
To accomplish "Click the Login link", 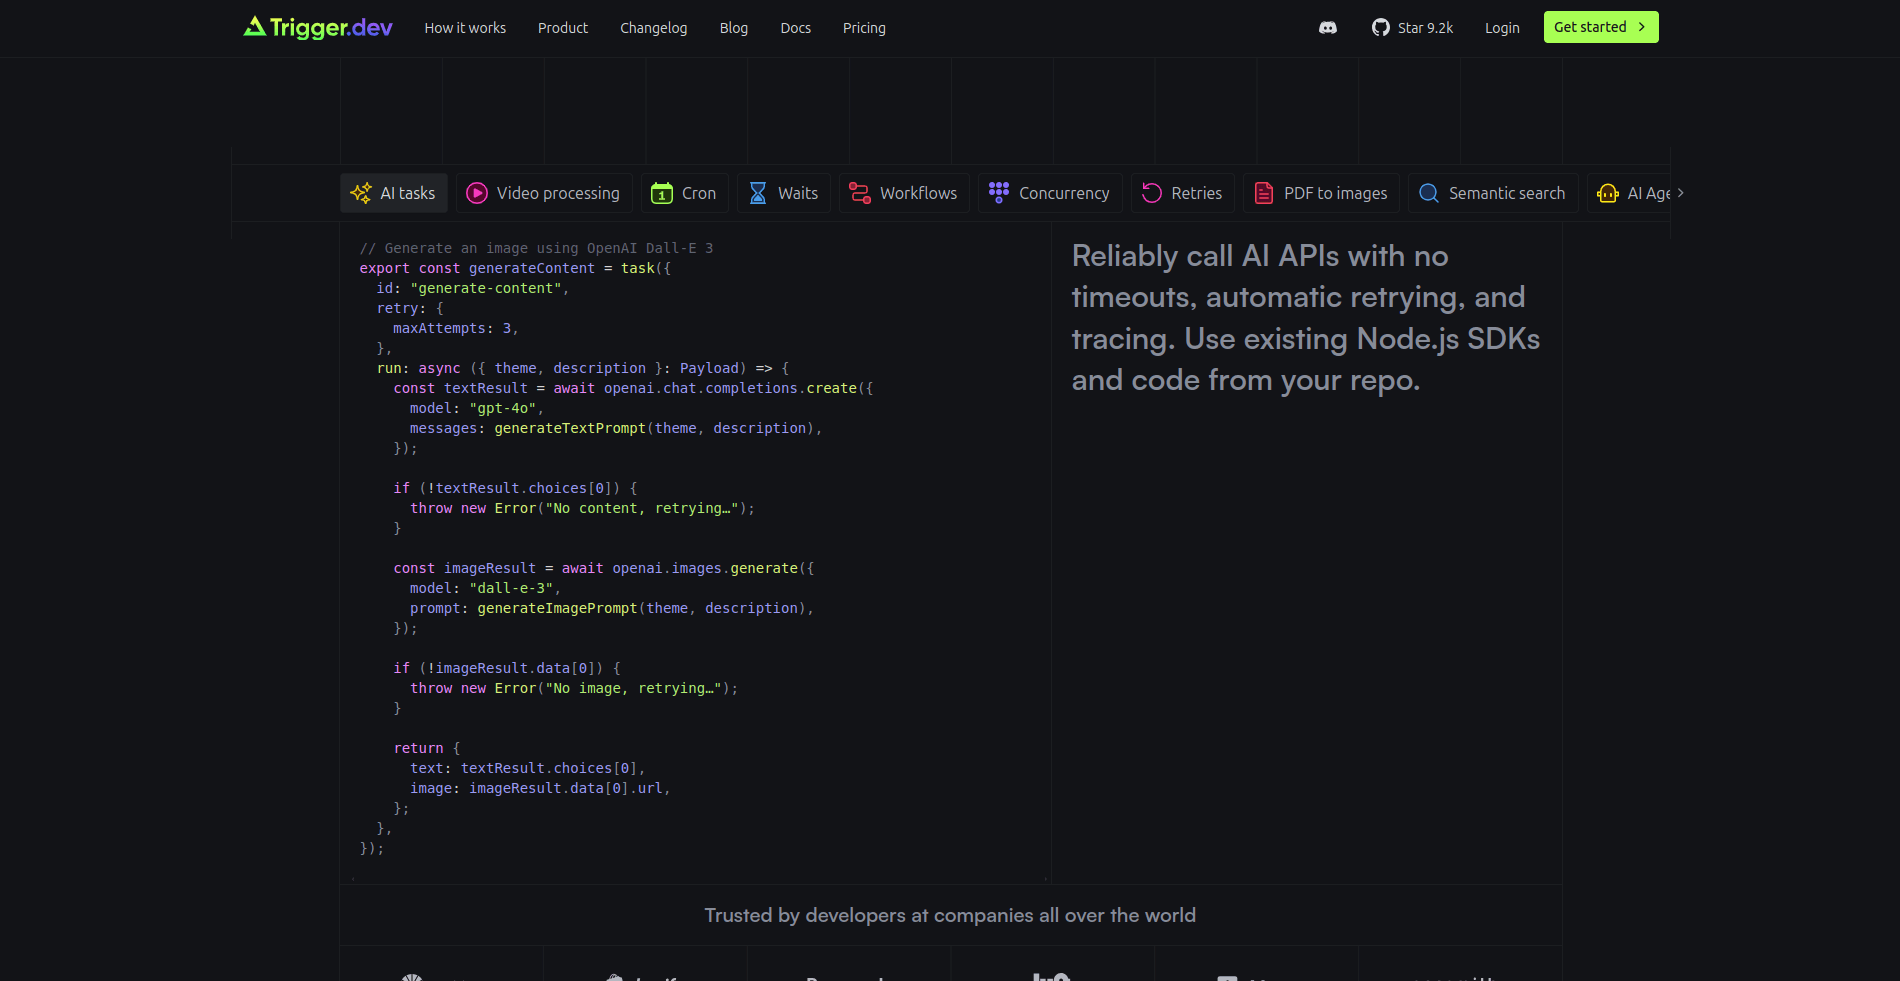I will 1502,28.
